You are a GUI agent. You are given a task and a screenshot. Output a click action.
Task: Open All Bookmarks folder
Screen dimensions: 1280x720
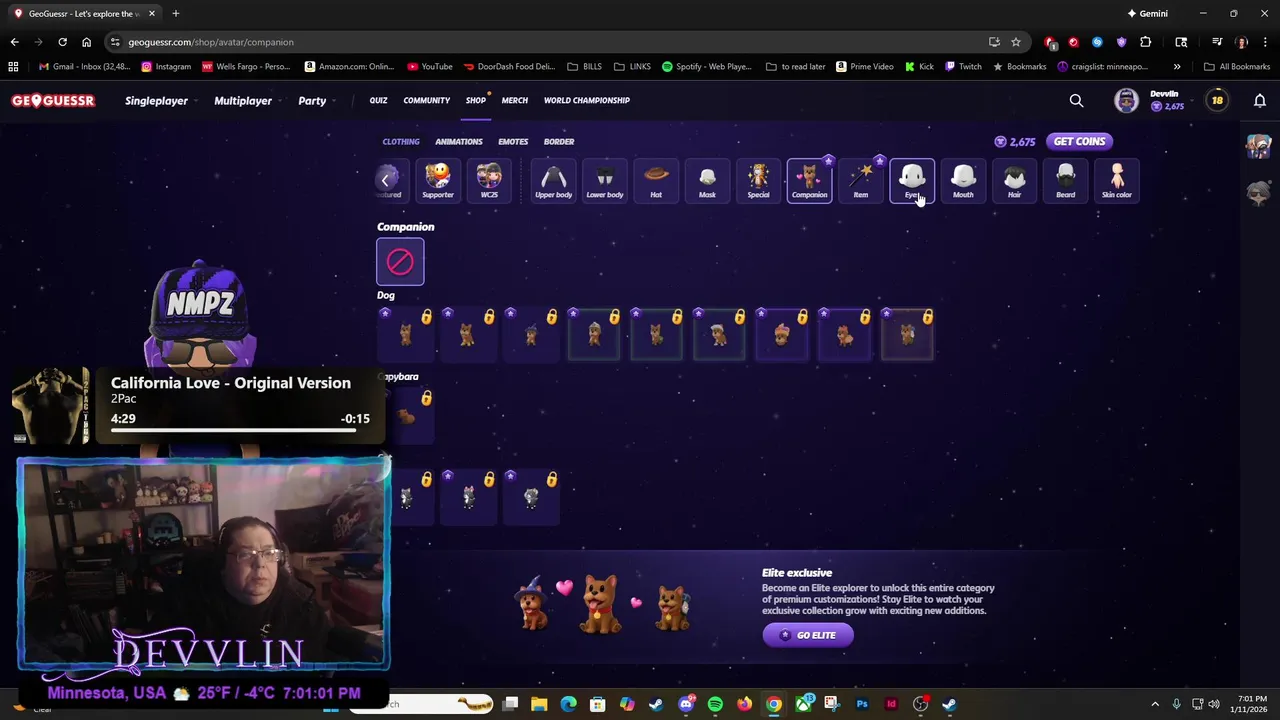click(x=1237, y=67)
